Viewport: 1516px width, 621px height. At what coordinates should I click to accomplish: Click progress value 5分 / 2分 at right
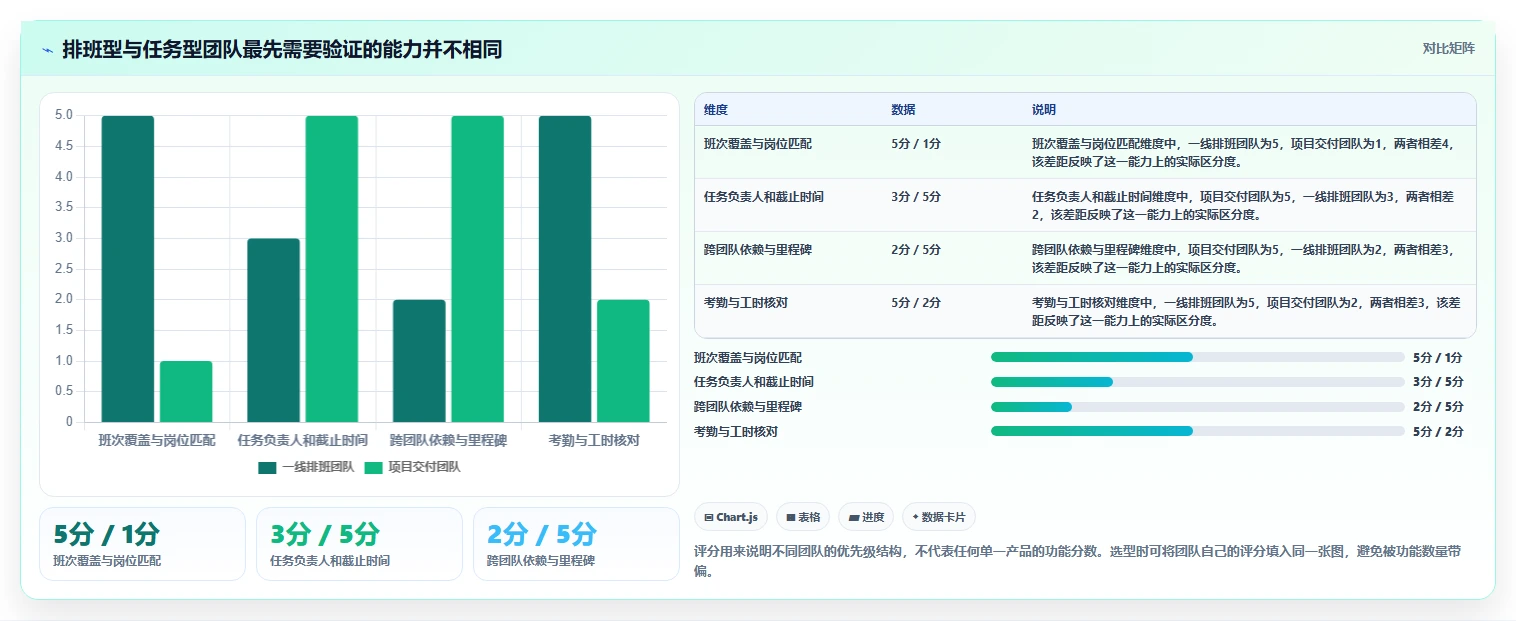1438,431
